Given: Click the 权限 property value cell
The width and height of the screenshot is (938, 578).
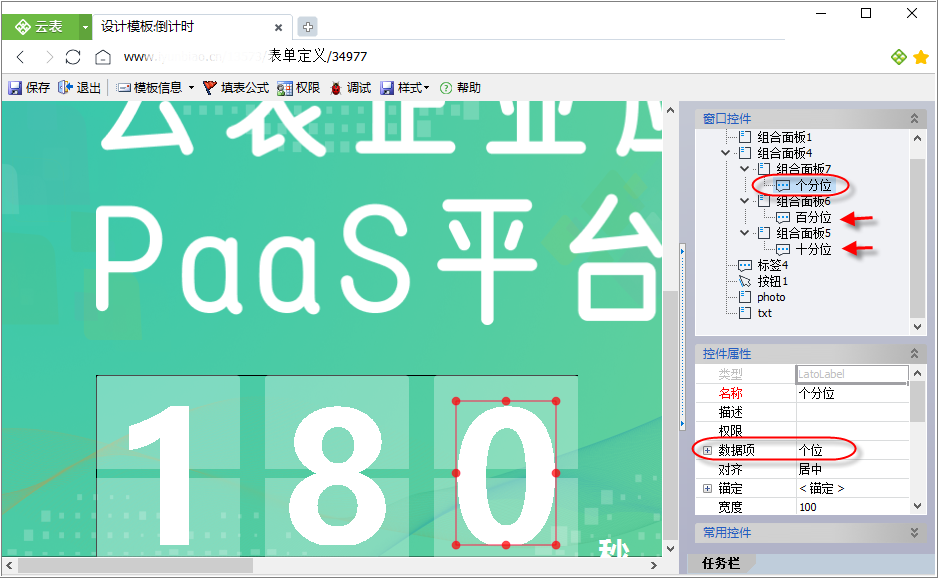Looking at the screenshot, I should click(852, 431).
